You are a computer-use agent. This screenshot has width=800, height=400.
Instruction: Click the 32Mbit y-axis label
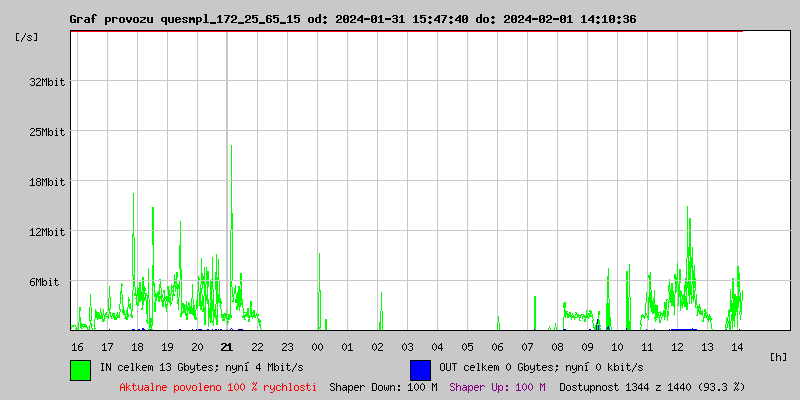click(x=47, y=82)
